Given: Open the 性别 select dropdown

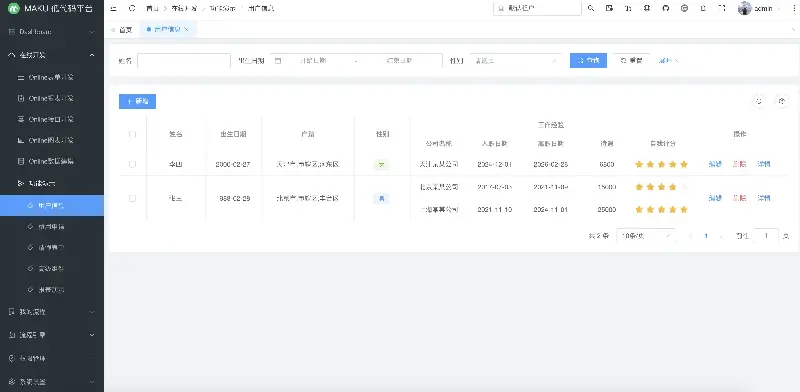Looking at the screenshot, I should click(515, 60).
